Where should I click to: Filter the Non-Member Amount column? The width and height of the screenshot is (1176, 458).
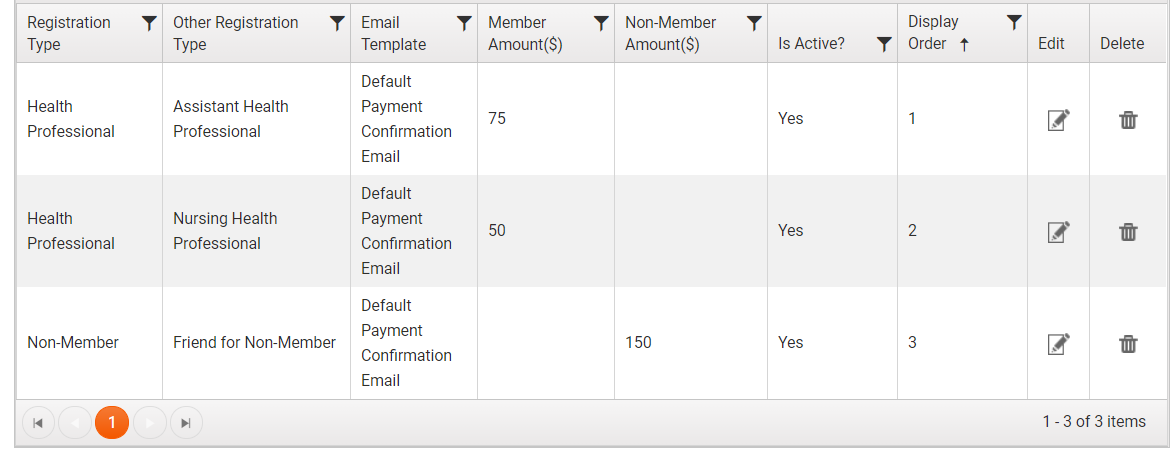(x=754, y=23)
